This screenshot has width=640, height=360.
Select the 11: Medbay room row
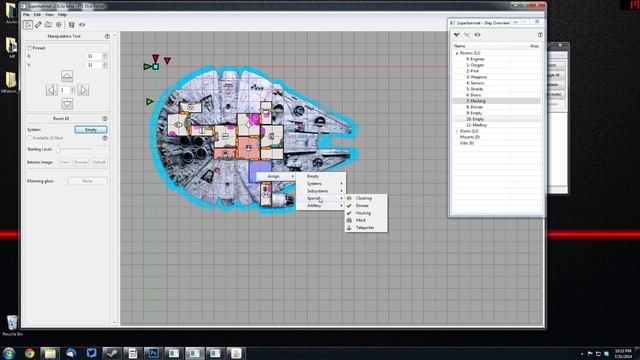[496, 125]
